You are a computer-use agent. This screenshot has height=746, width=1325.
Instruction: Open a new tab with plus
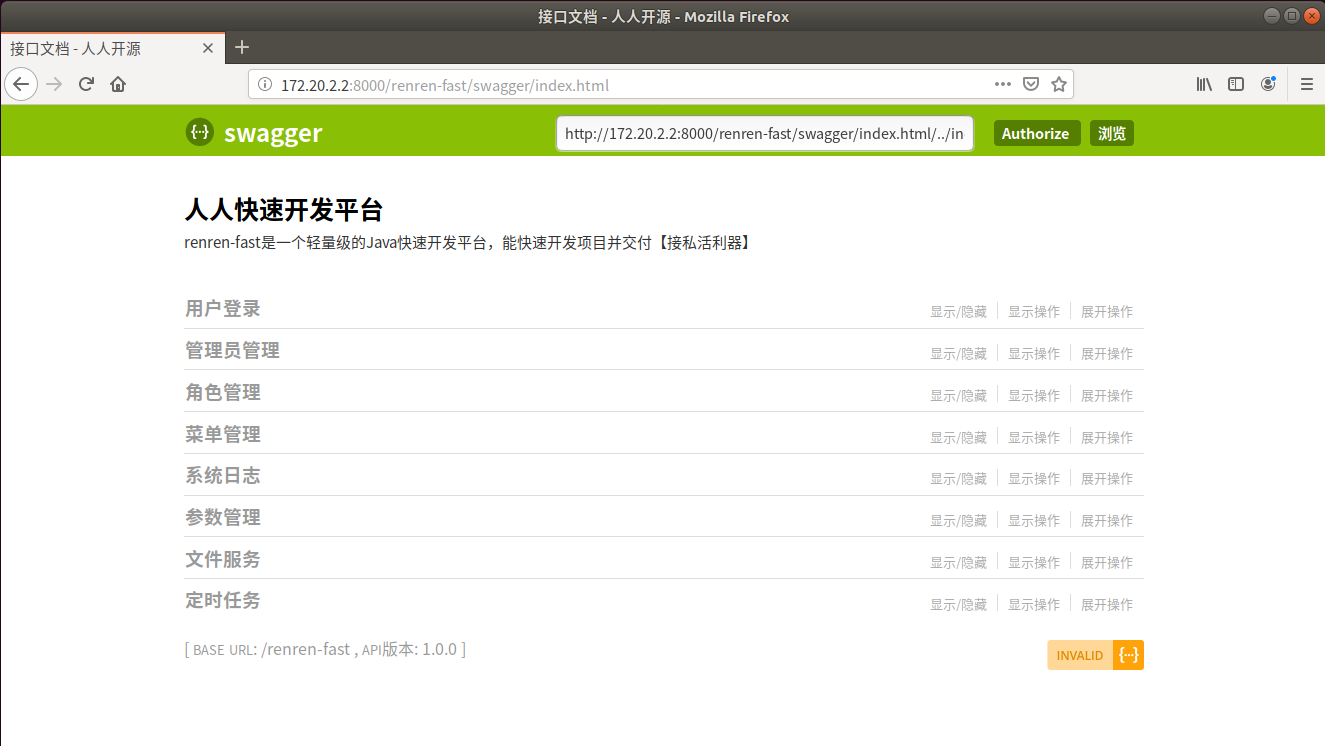tap(241, 47)
